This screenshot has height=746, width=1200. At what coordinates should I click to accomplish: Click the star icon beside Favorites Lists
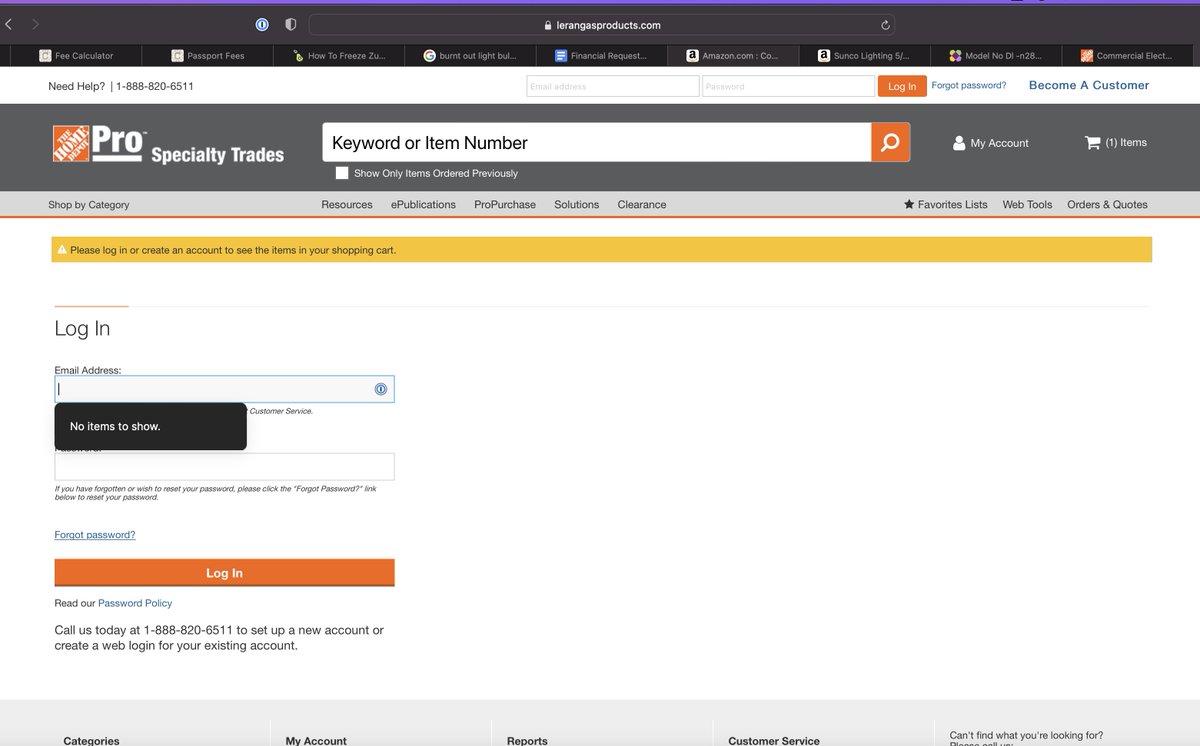click(909, 204)
